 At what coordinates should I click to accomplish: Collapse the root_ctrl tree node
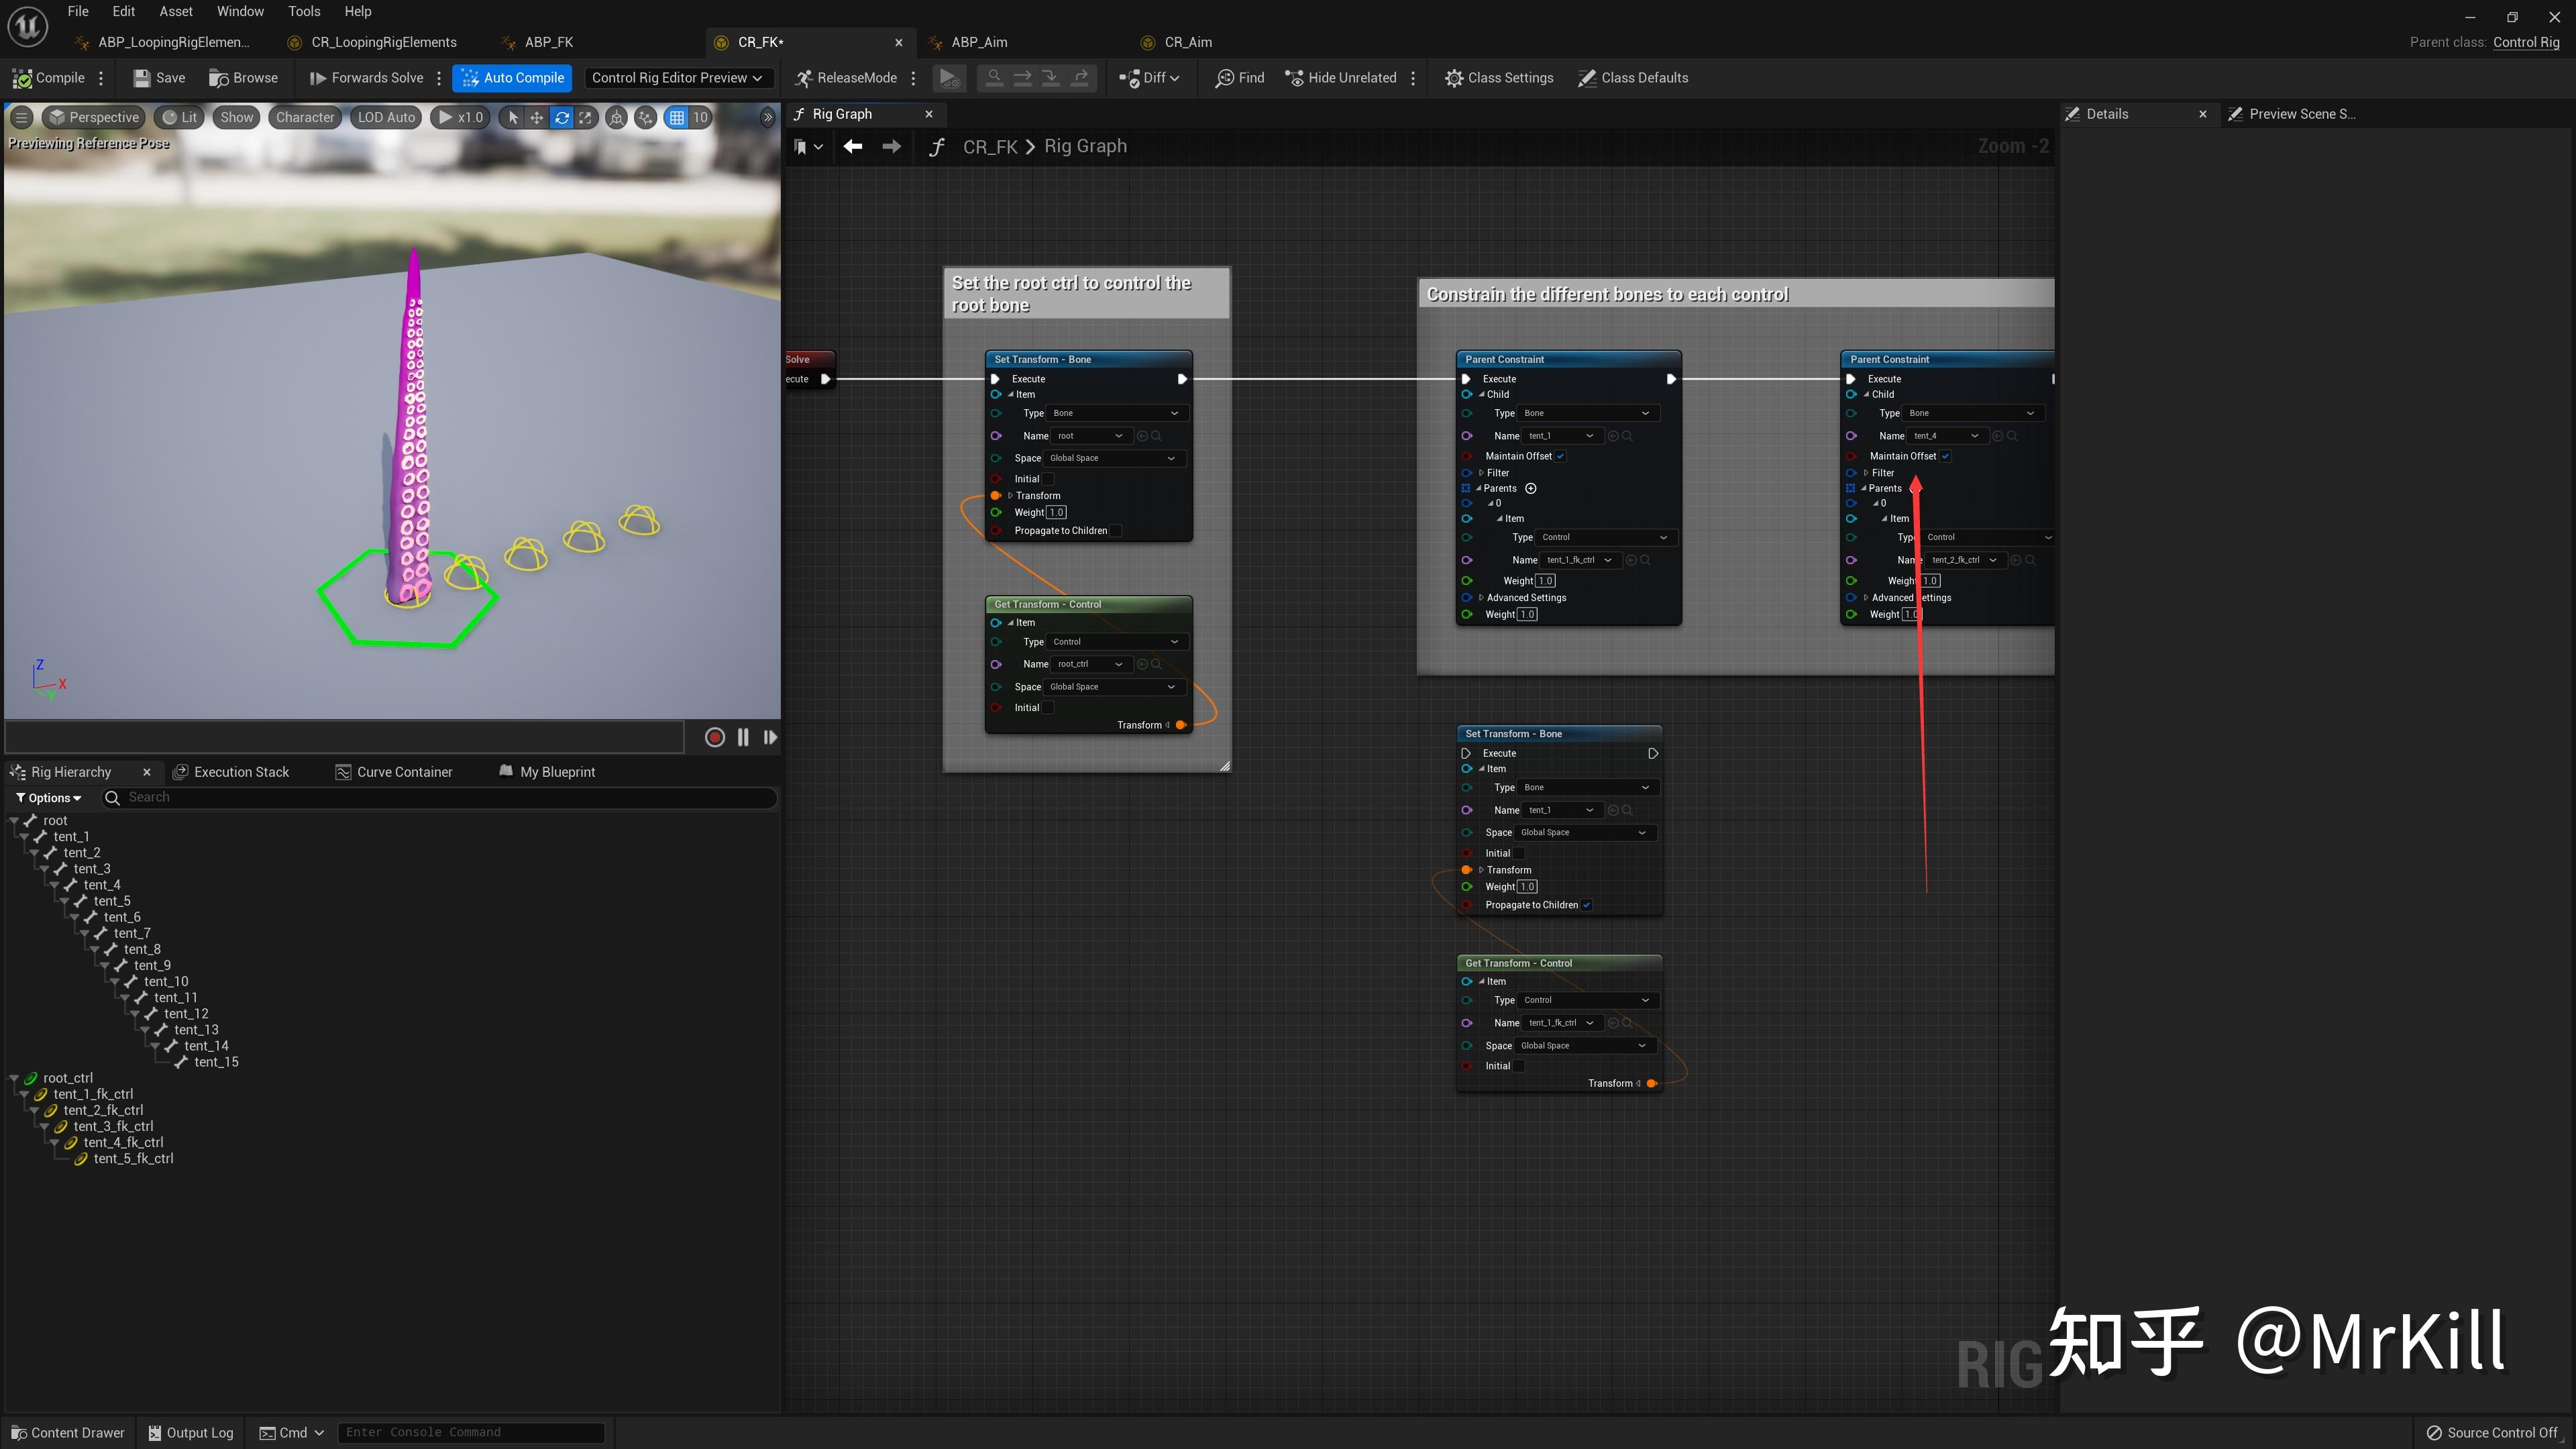14,1078
